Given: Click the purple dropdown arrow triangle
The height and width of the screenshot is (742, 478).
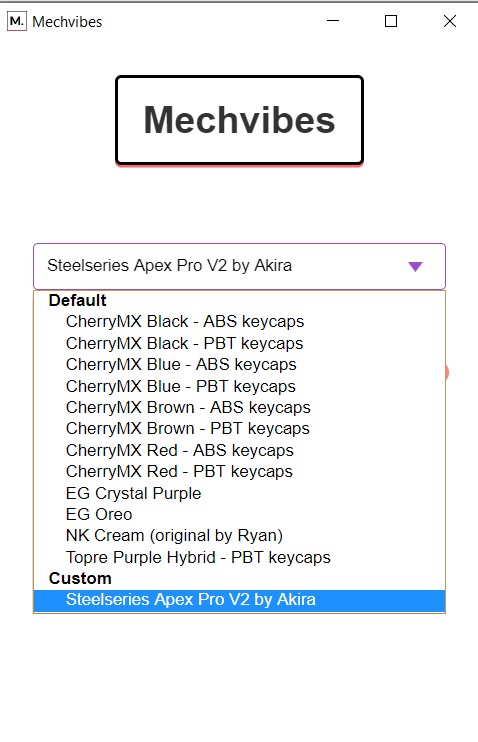Looking at the screenshot, I should pos(415,266).
